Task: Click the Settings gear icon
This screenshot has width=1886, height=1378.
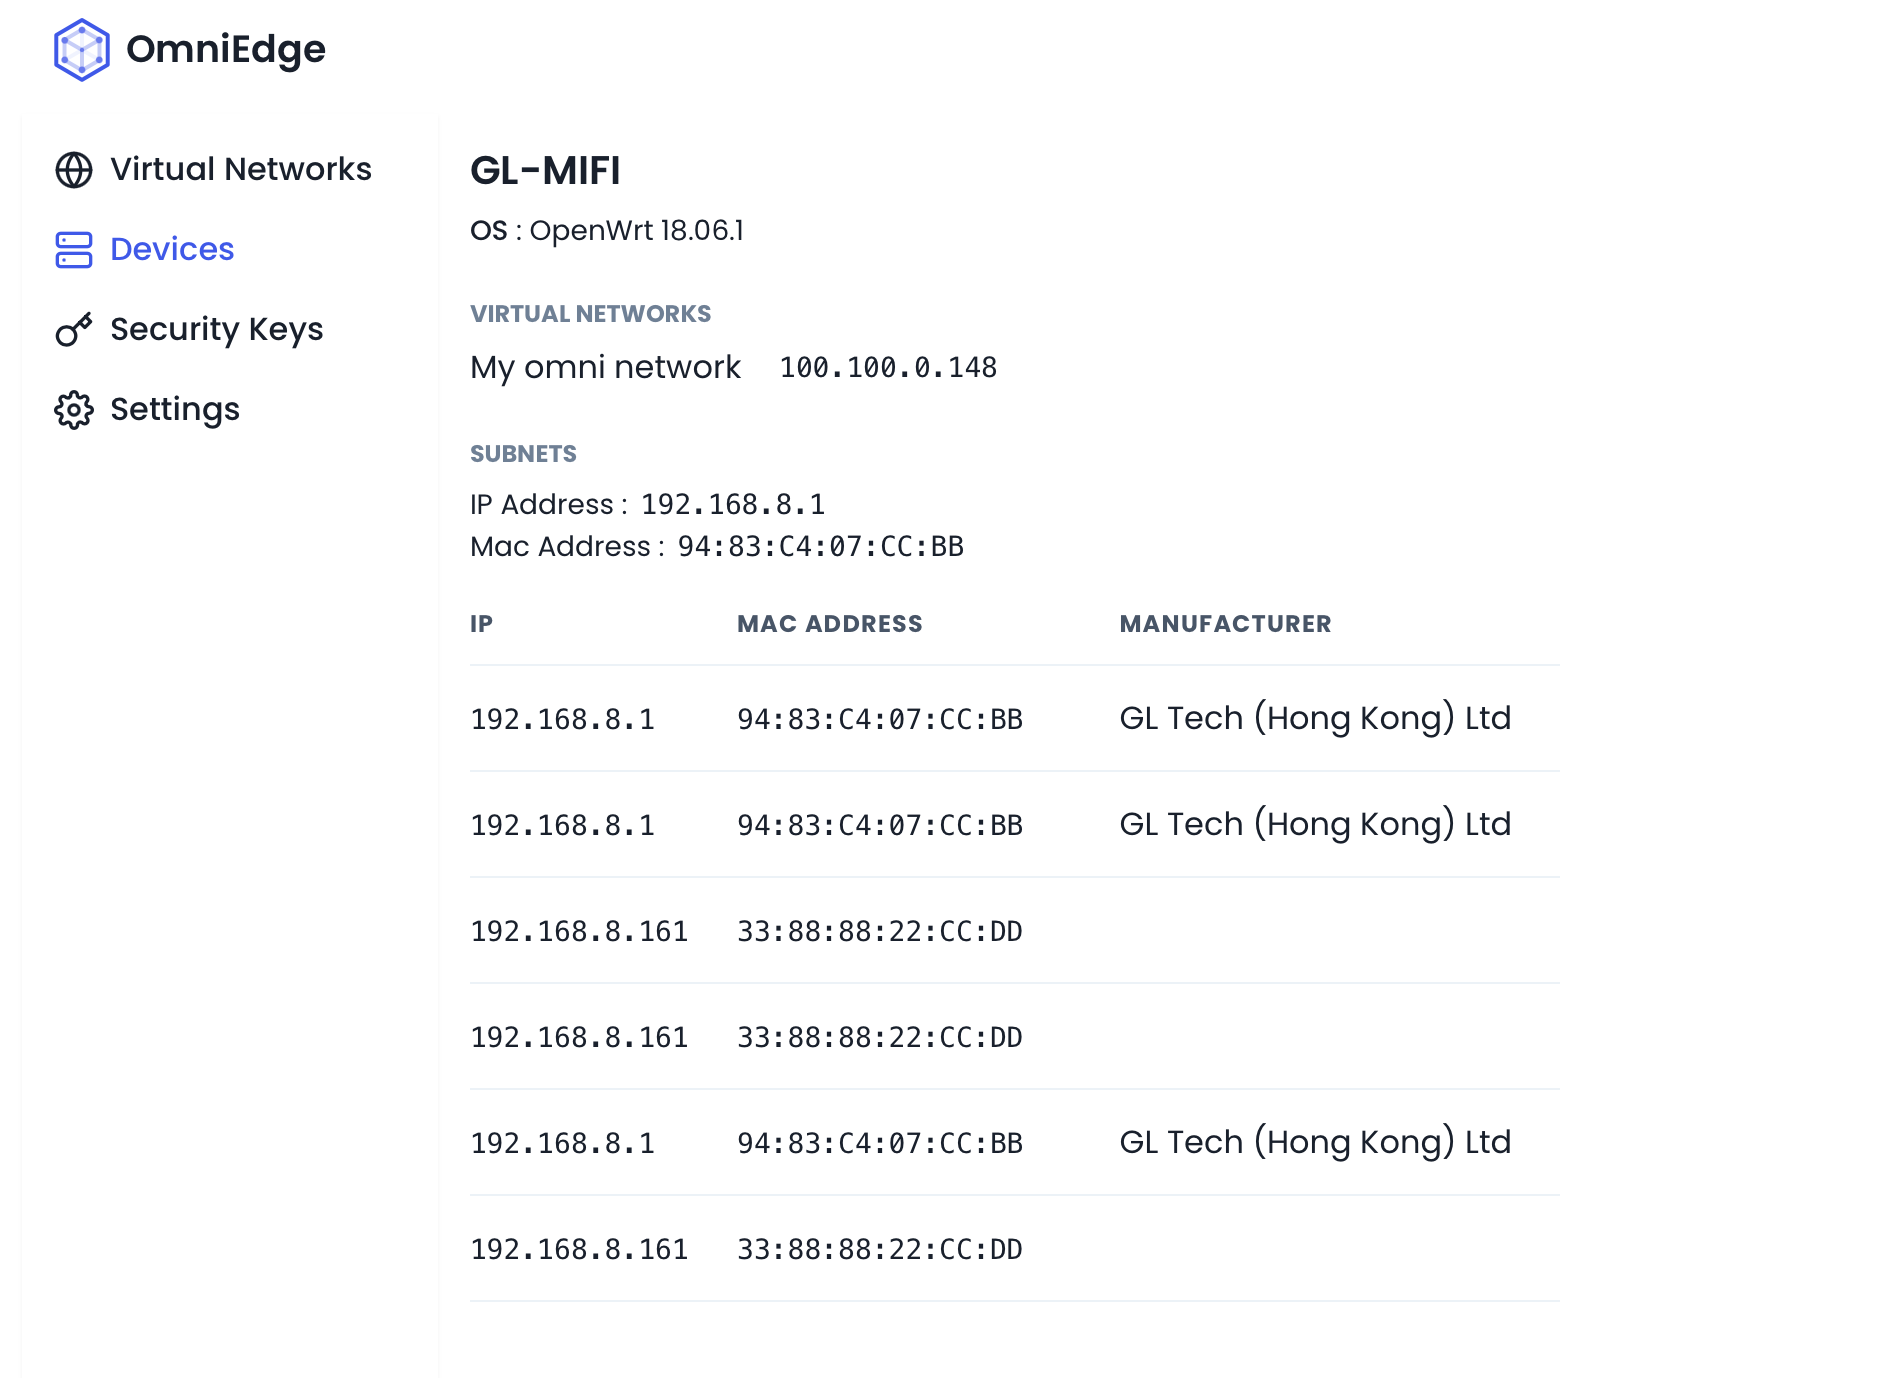Action: 74,410
